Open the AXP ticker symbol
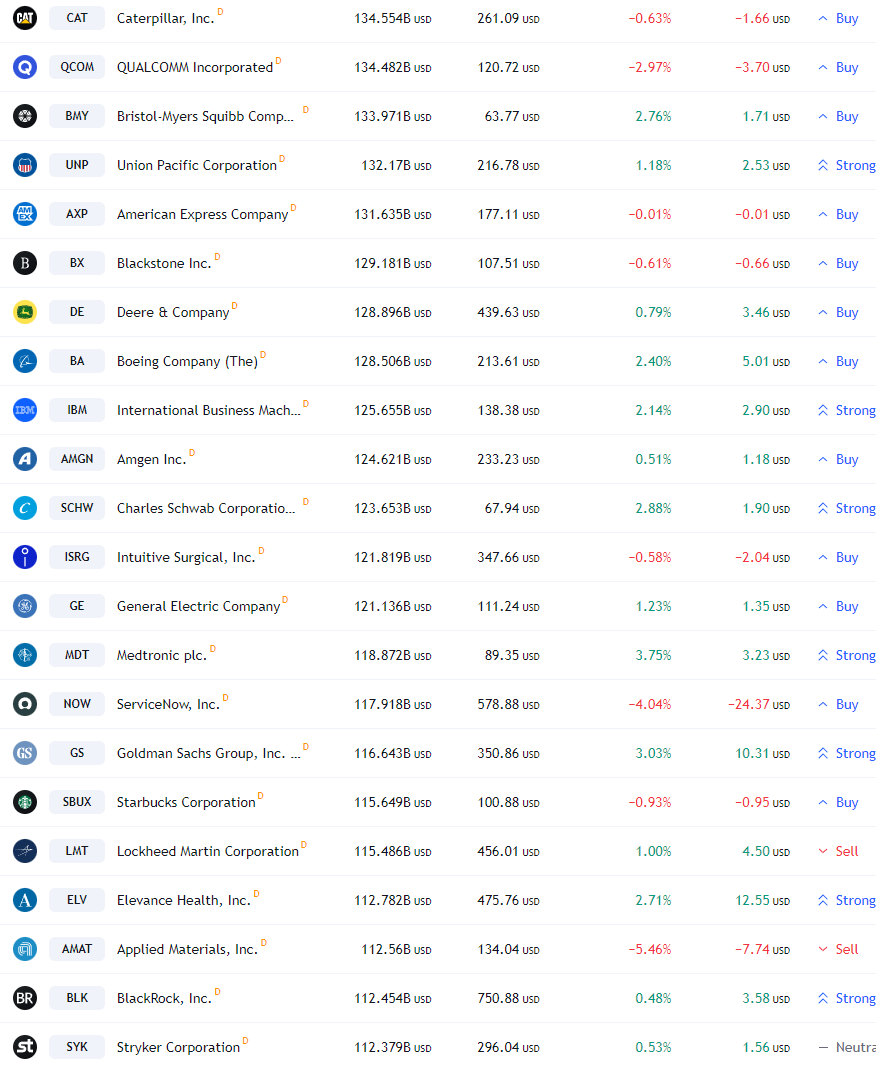The image size is (876, 1071). click(77, 214)
